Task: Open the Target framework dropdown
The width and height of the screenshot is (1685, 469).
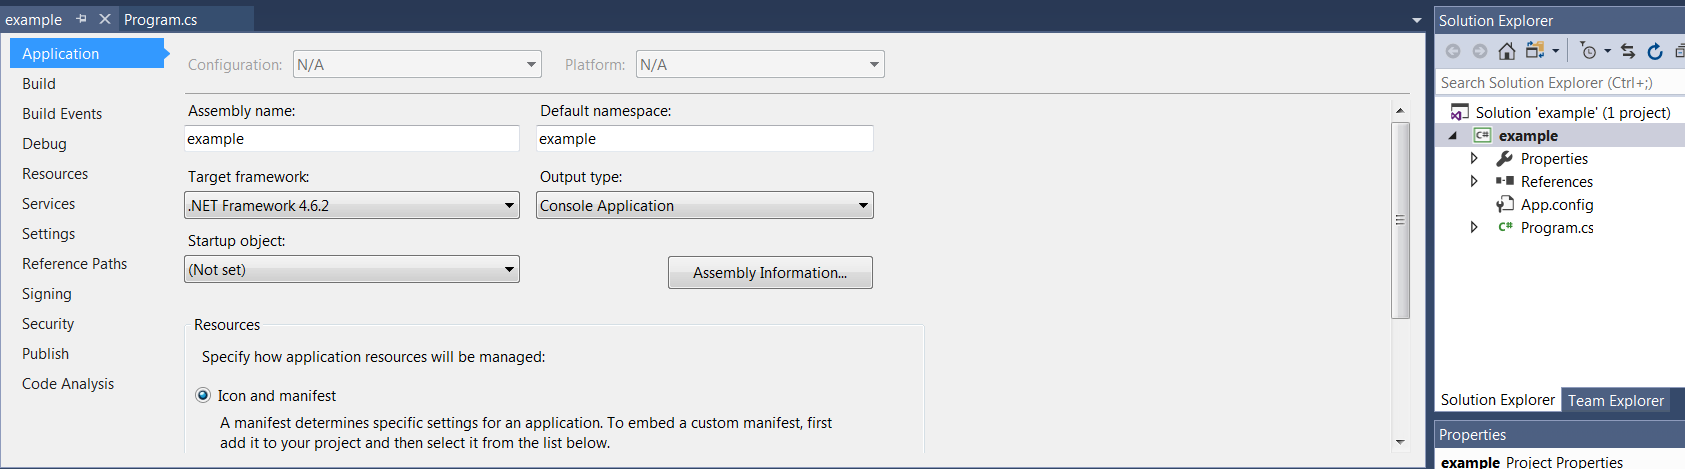Action: pos(352,205)
